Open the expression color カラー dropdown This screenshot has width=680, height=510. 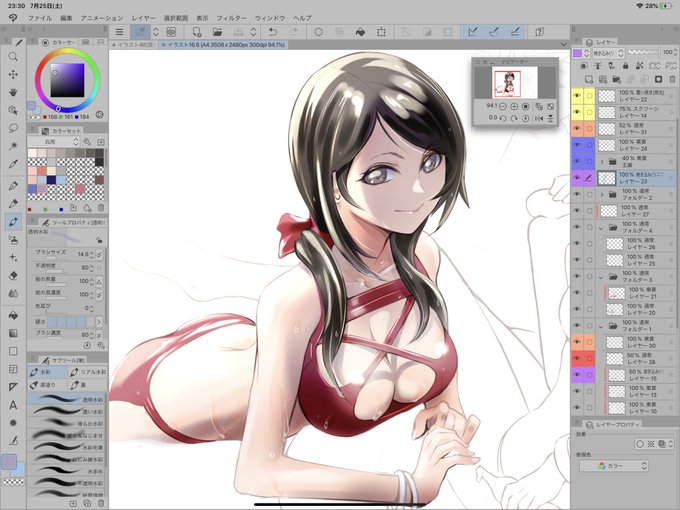coord(614,466)
